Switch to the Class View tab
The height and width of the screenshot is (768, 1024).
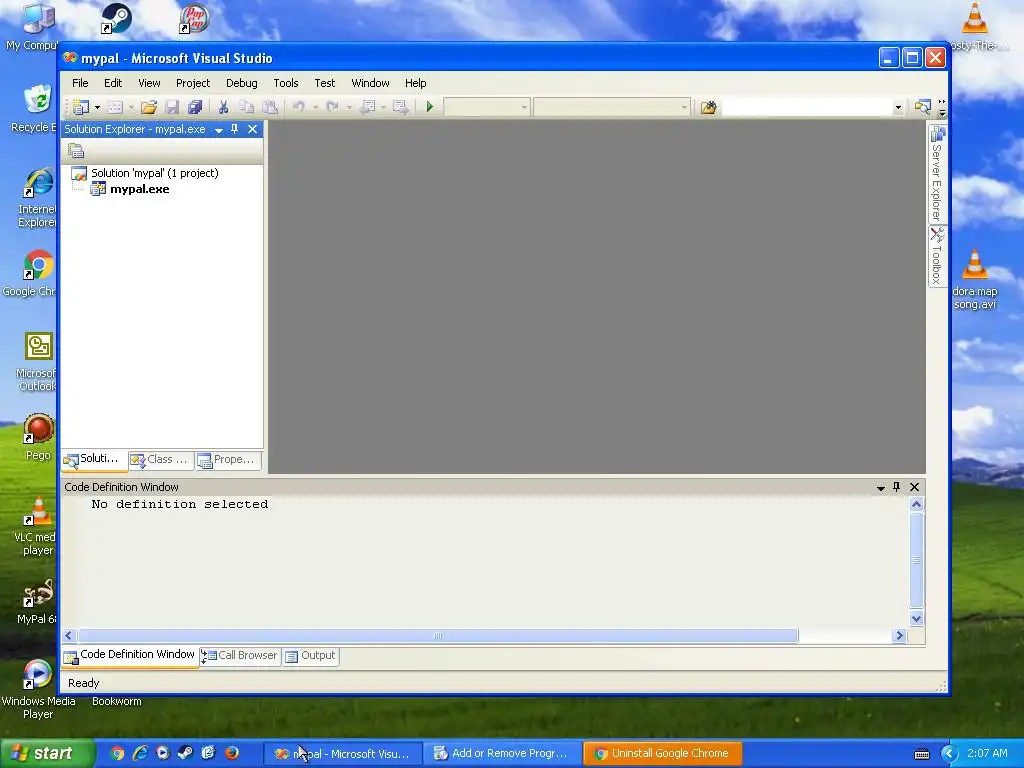(x=160, y=460)
